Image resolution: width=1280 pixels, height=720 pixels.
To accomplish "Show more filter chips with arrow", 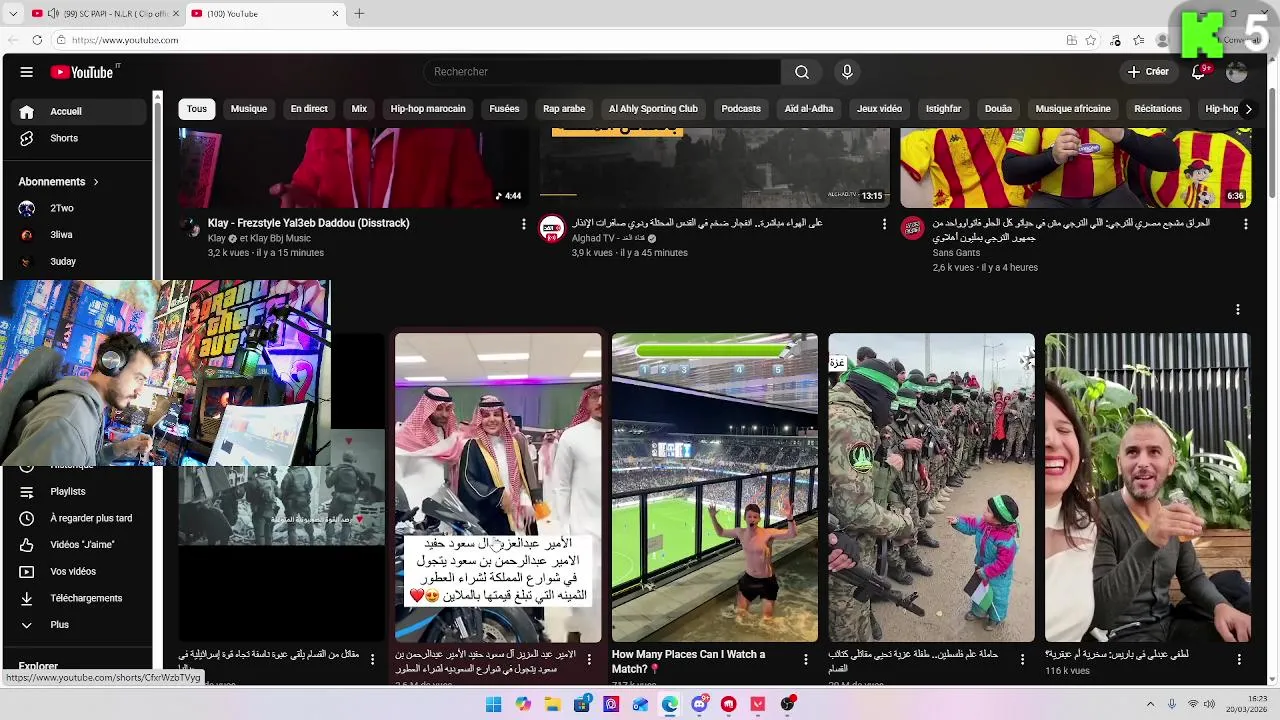I will (1247, 109).
